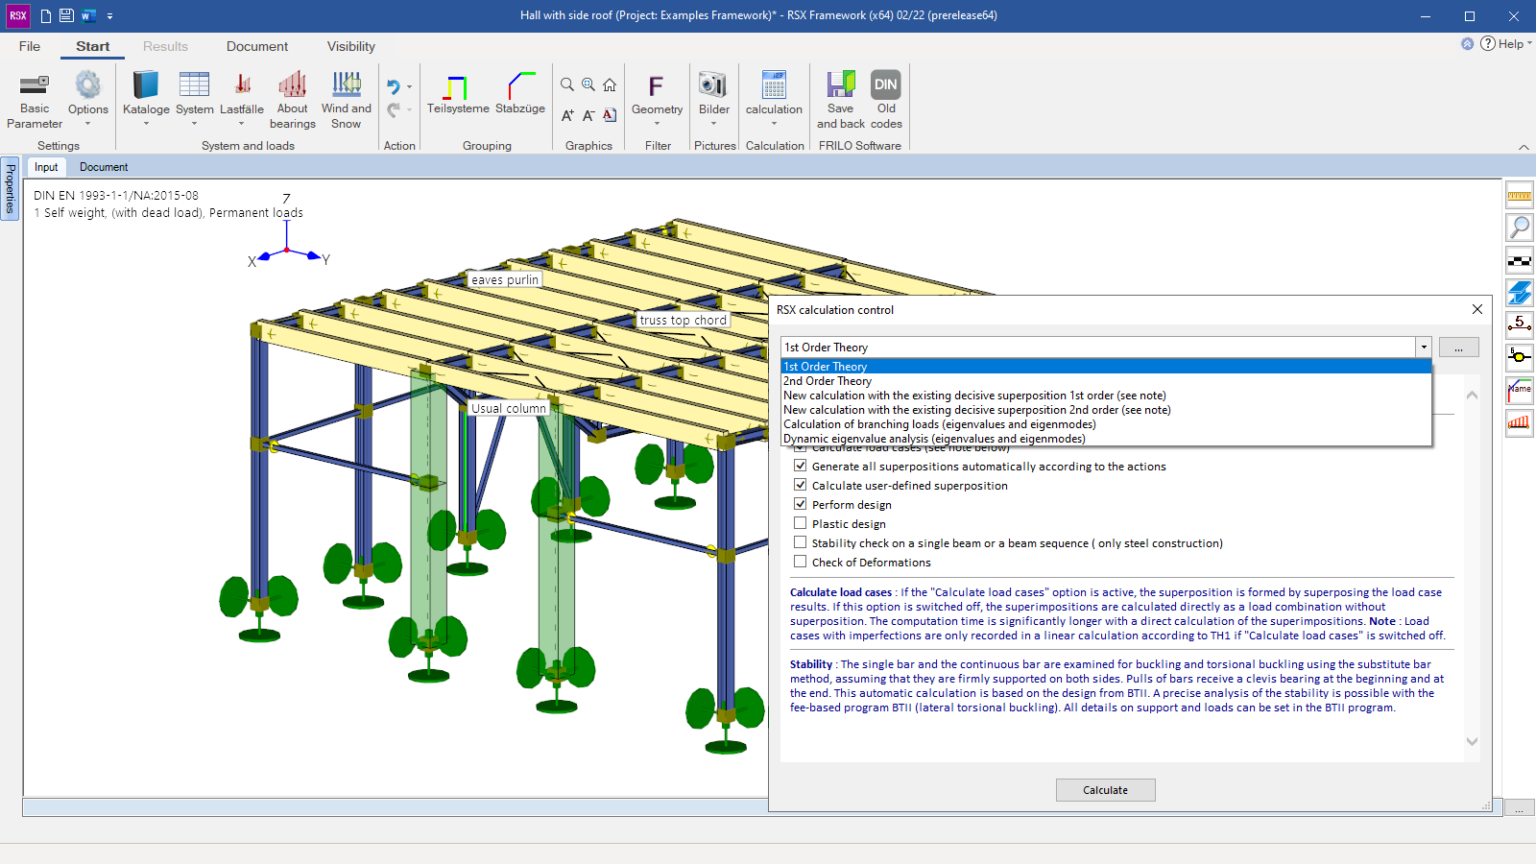Image resolution: width=1536 pixels, height=864 pixels.
Task: Click the magnifier icon in the right sidebar
Action: 1521,227
